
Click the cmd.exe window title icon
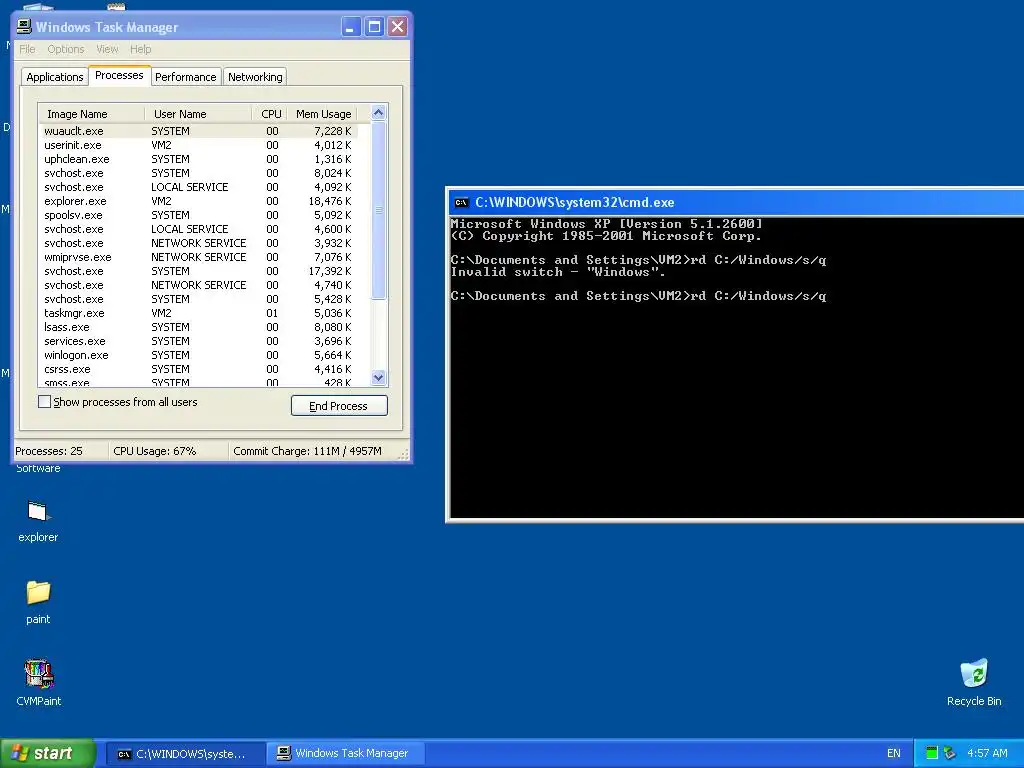coord(462,202)
